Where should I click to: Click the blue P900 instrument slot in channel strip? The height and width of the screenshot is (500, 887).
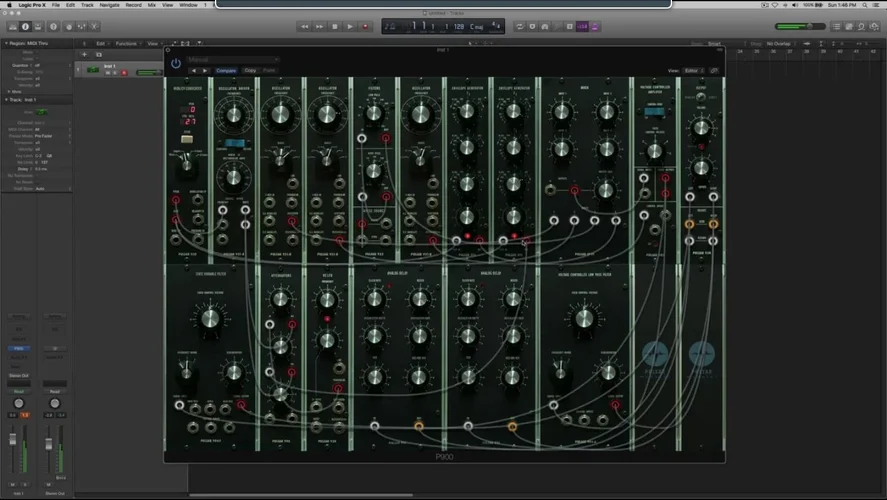[x=19, y=348]
